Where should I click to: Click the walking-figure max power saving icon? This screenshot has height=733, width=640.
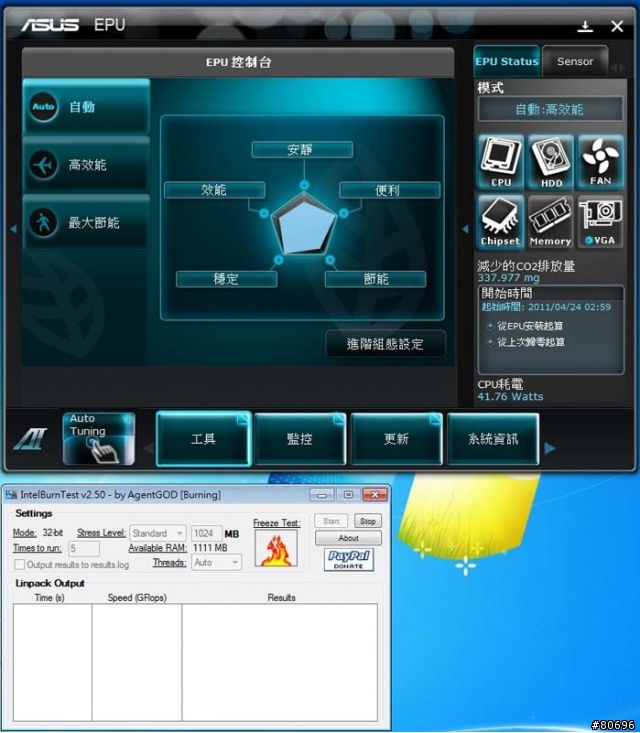pos(43,223)
